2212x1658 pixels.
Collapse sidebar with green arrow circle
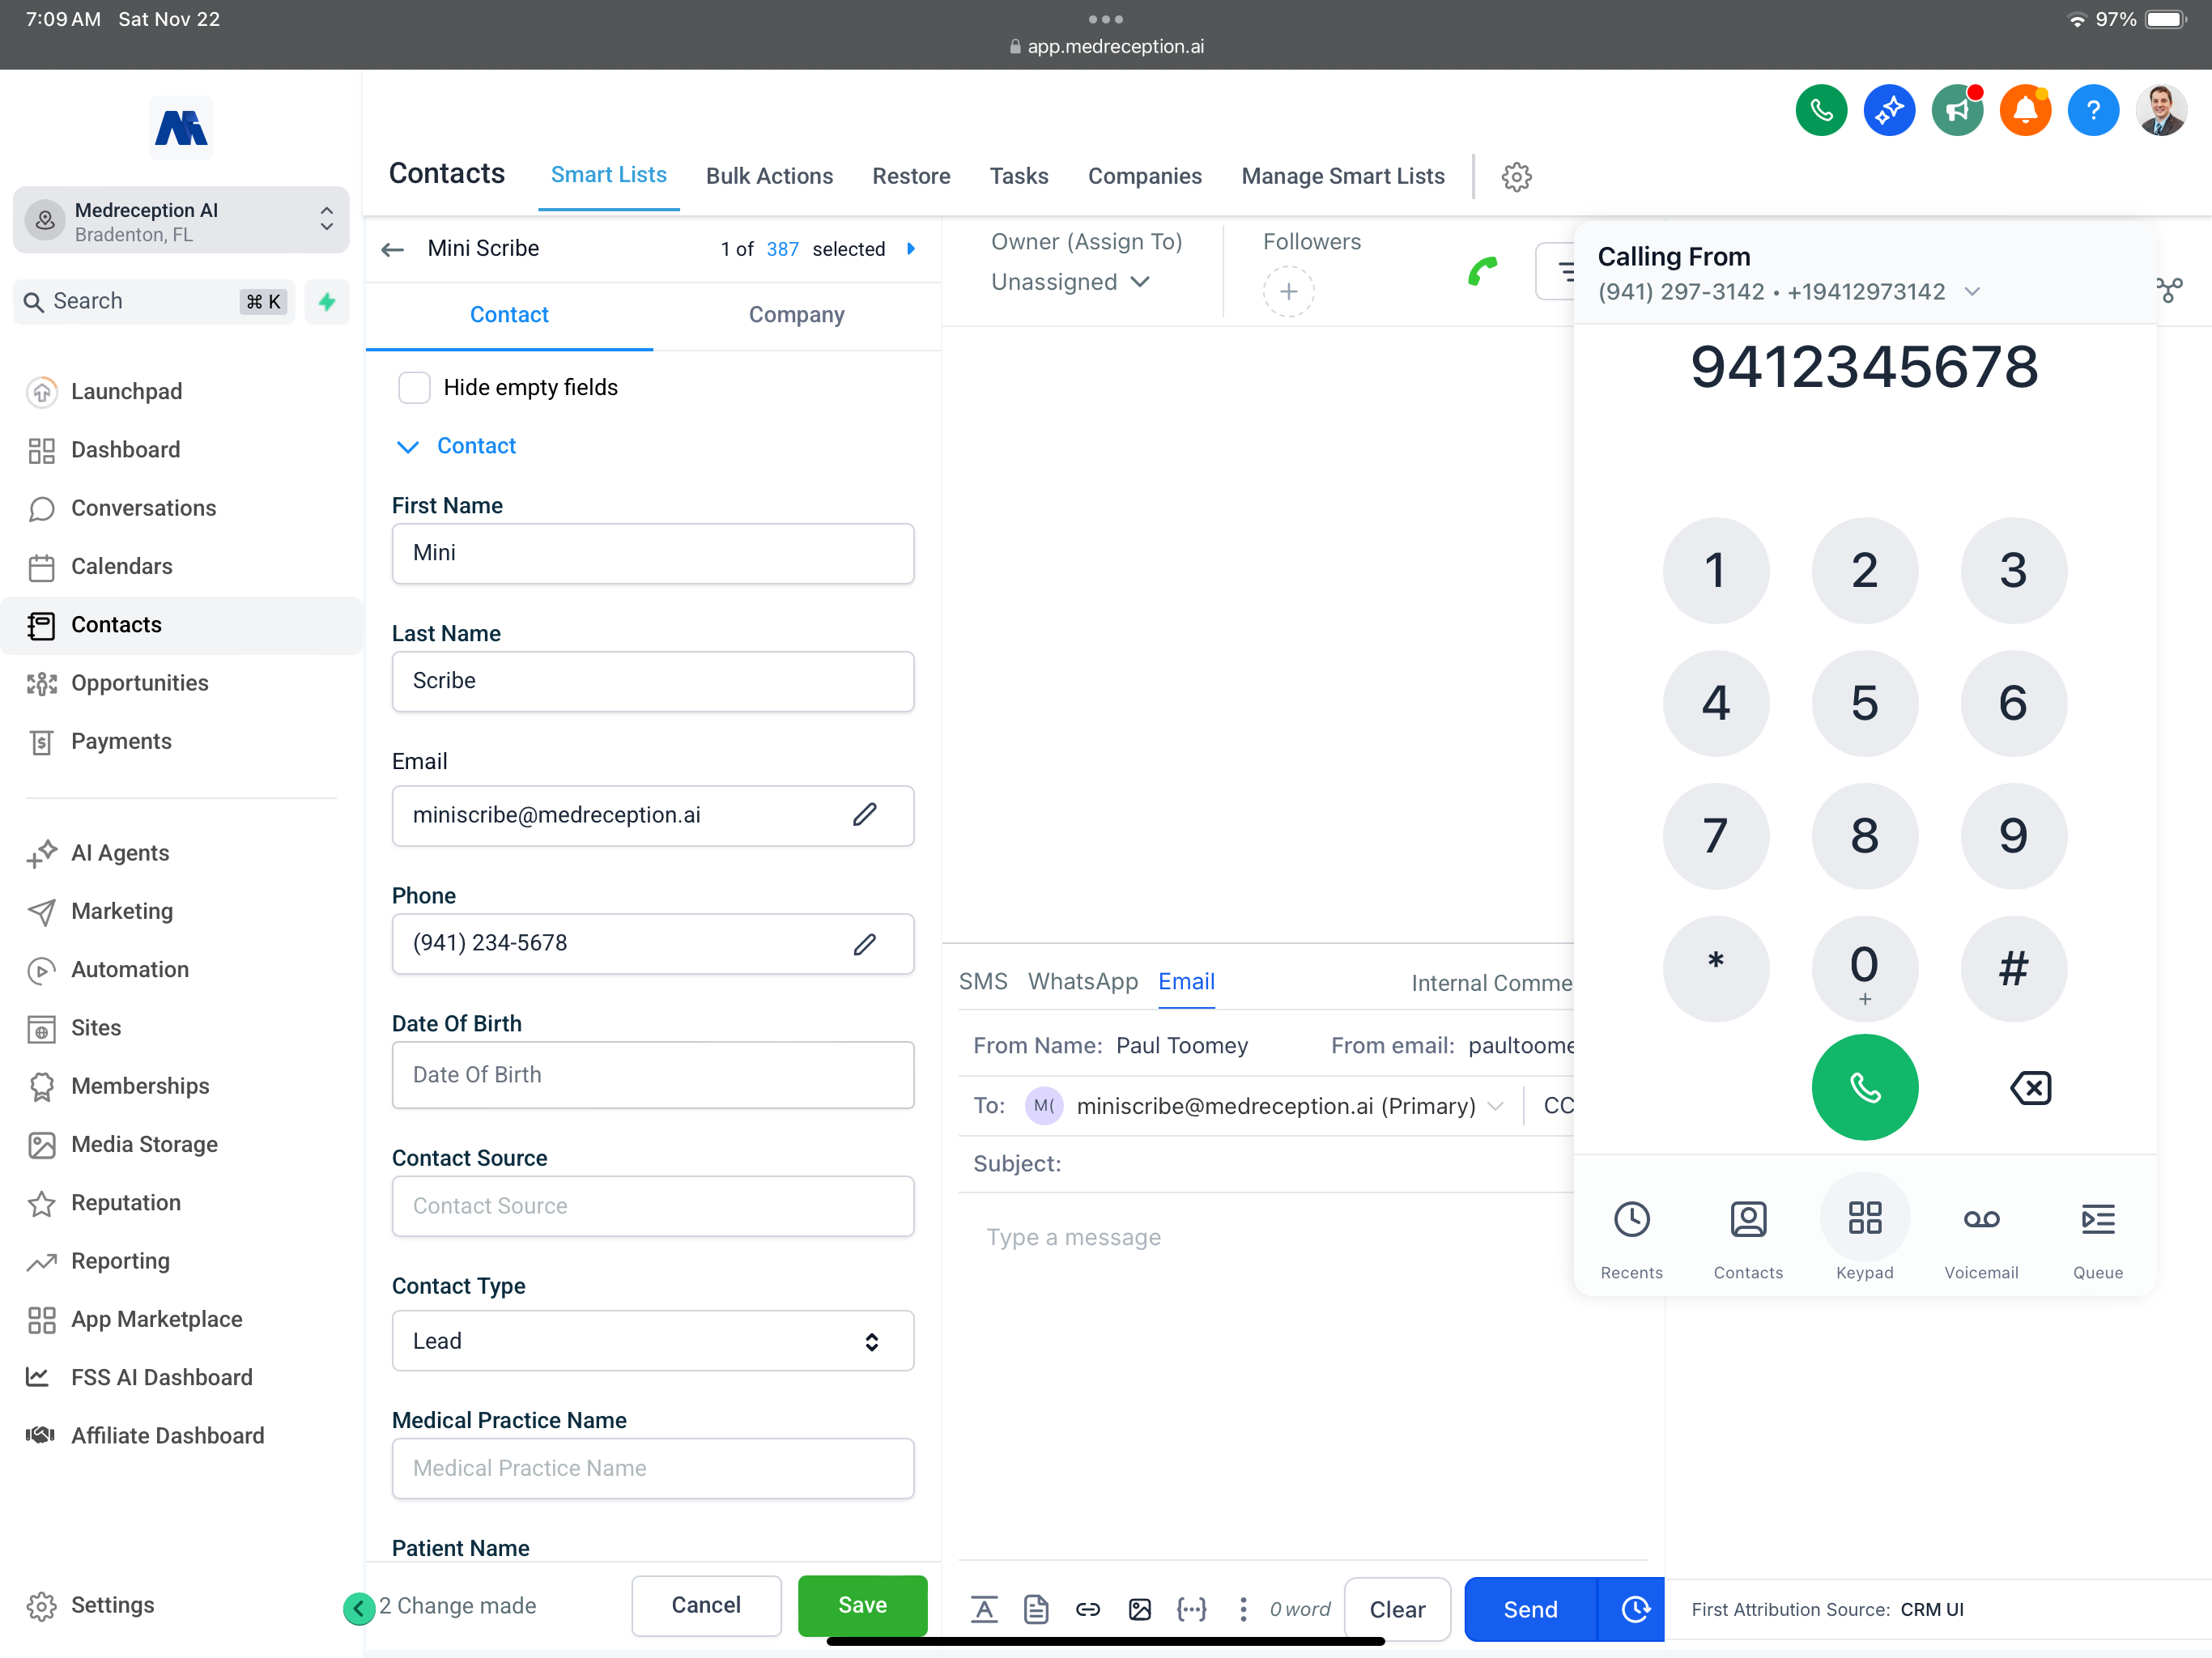358,1608
